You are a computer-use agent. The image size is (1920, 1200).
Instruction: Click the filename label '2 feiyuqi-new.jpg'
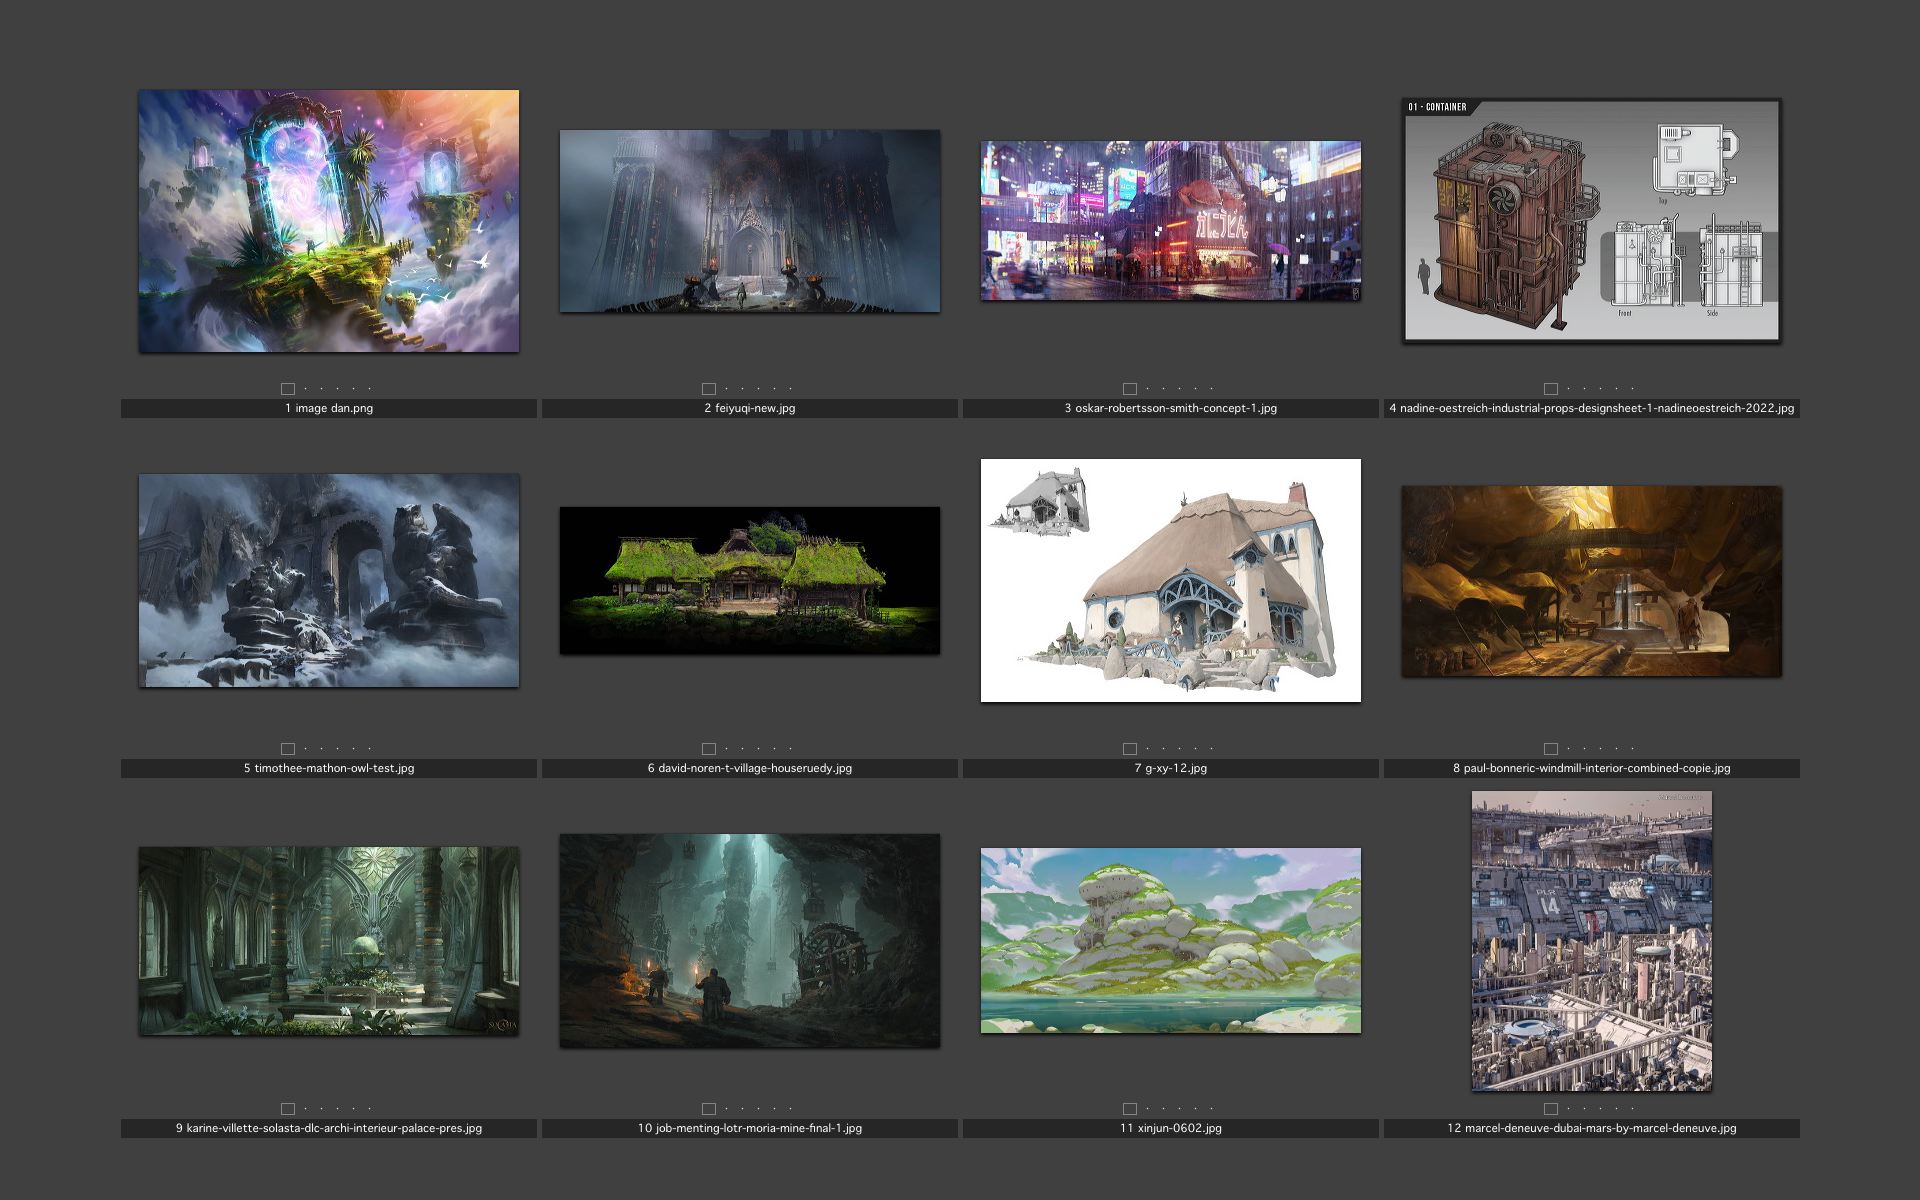tap(750, 408)
